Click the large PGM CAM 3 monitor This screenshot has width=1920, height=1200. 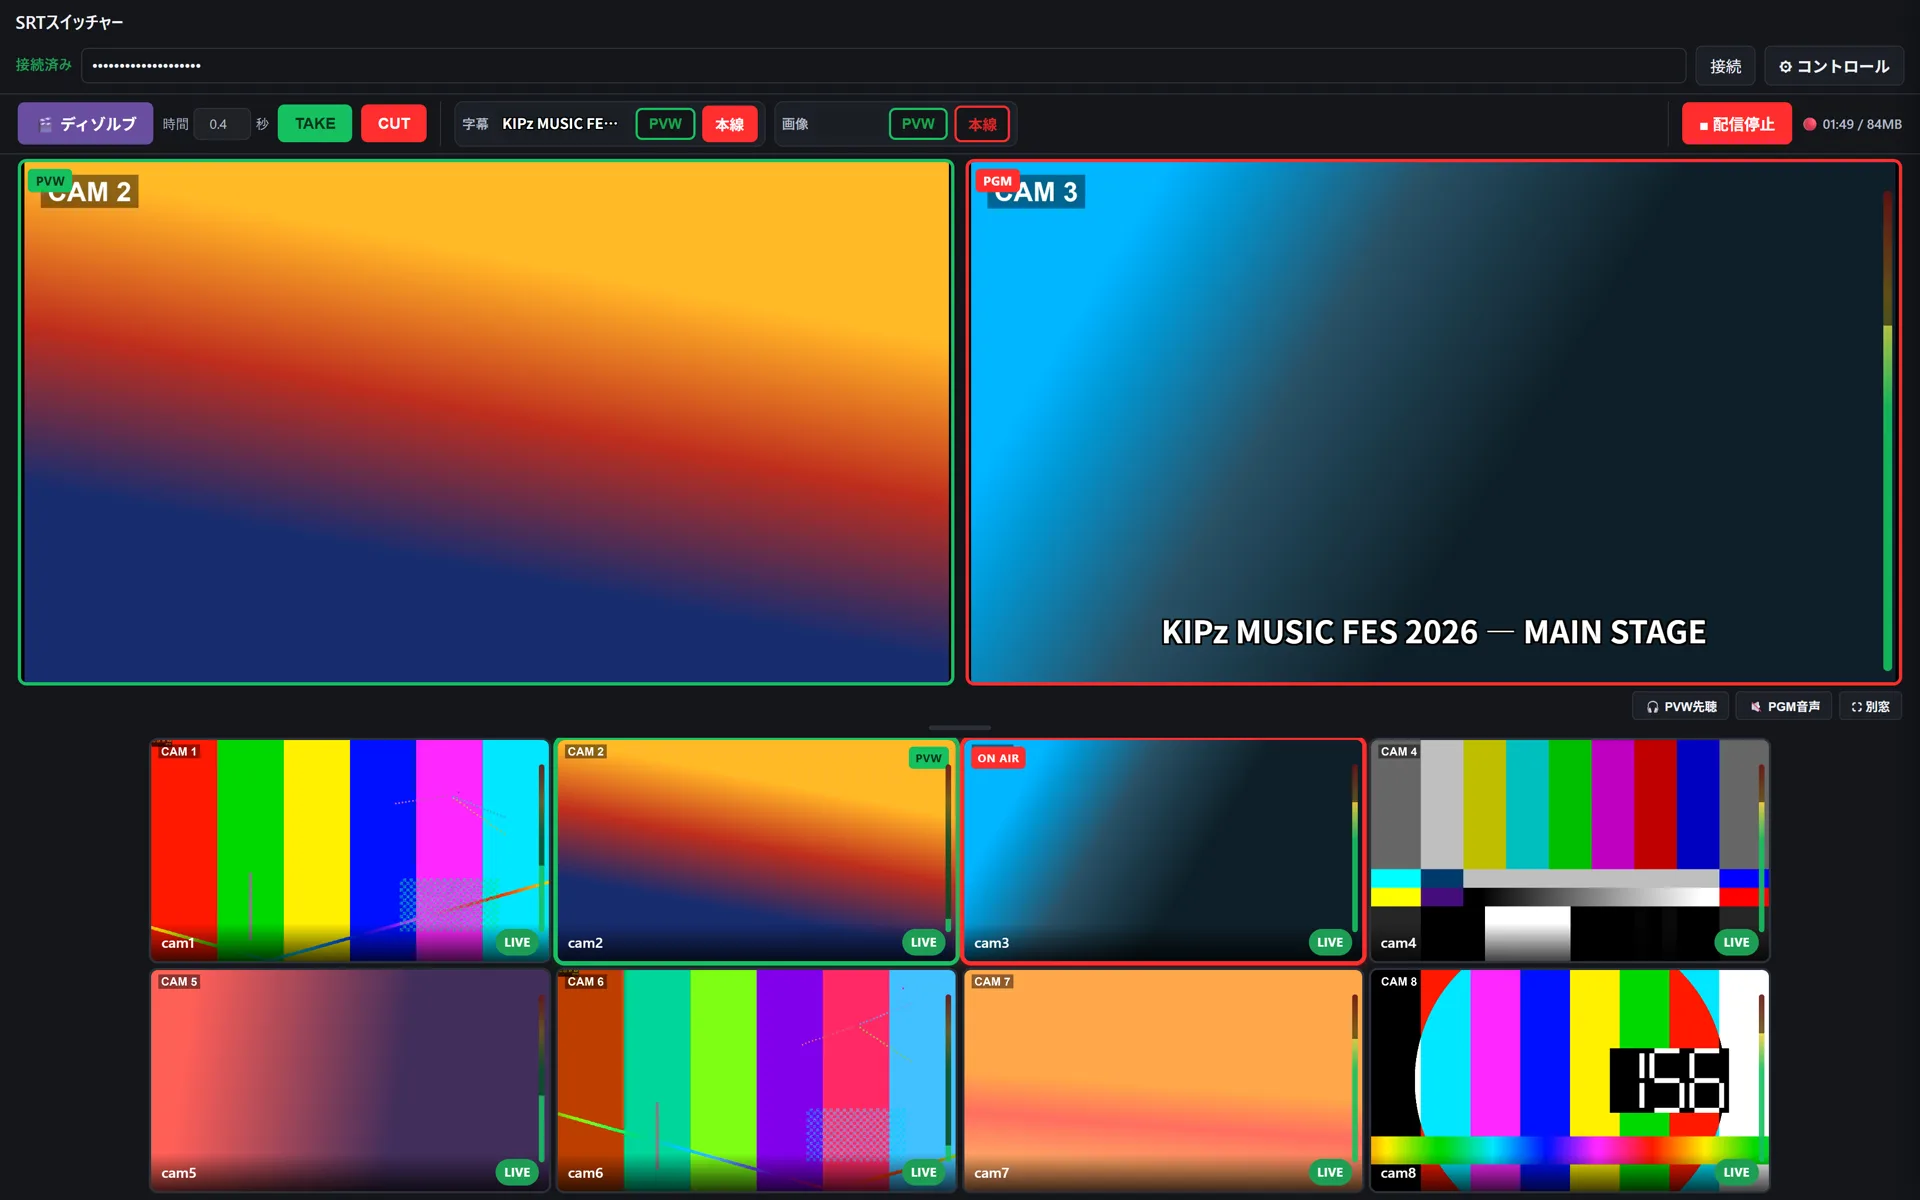coord(1433,422)
